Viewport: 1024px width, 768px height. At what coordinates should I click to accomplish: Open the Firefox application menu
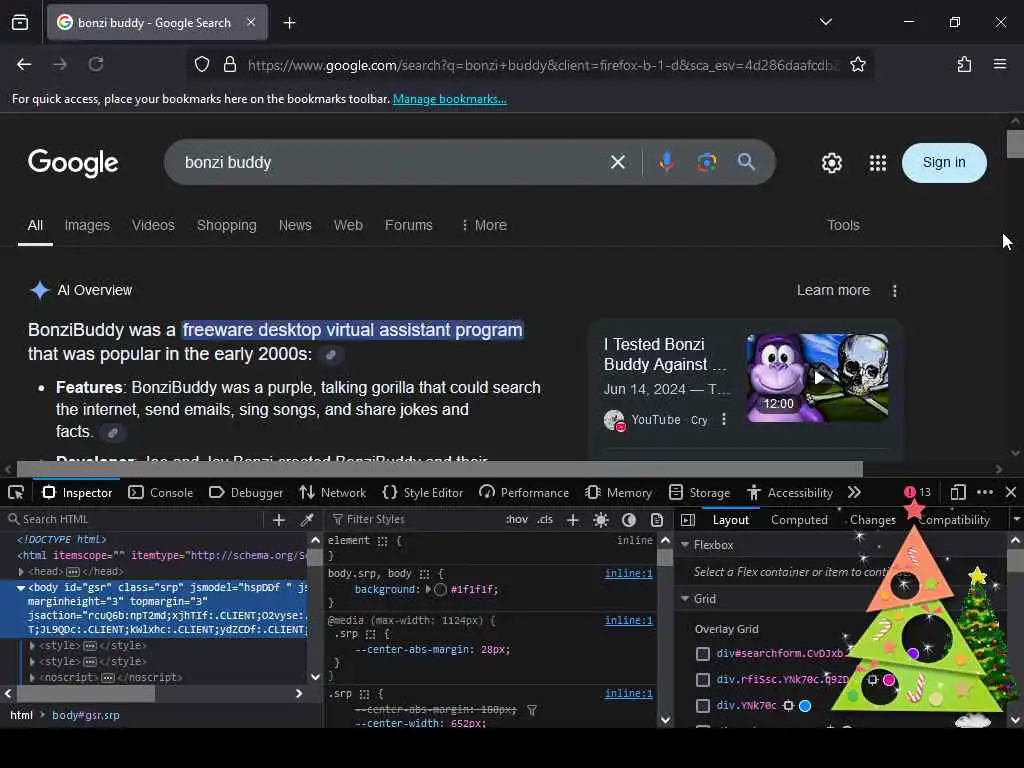tap(1000, 65)
